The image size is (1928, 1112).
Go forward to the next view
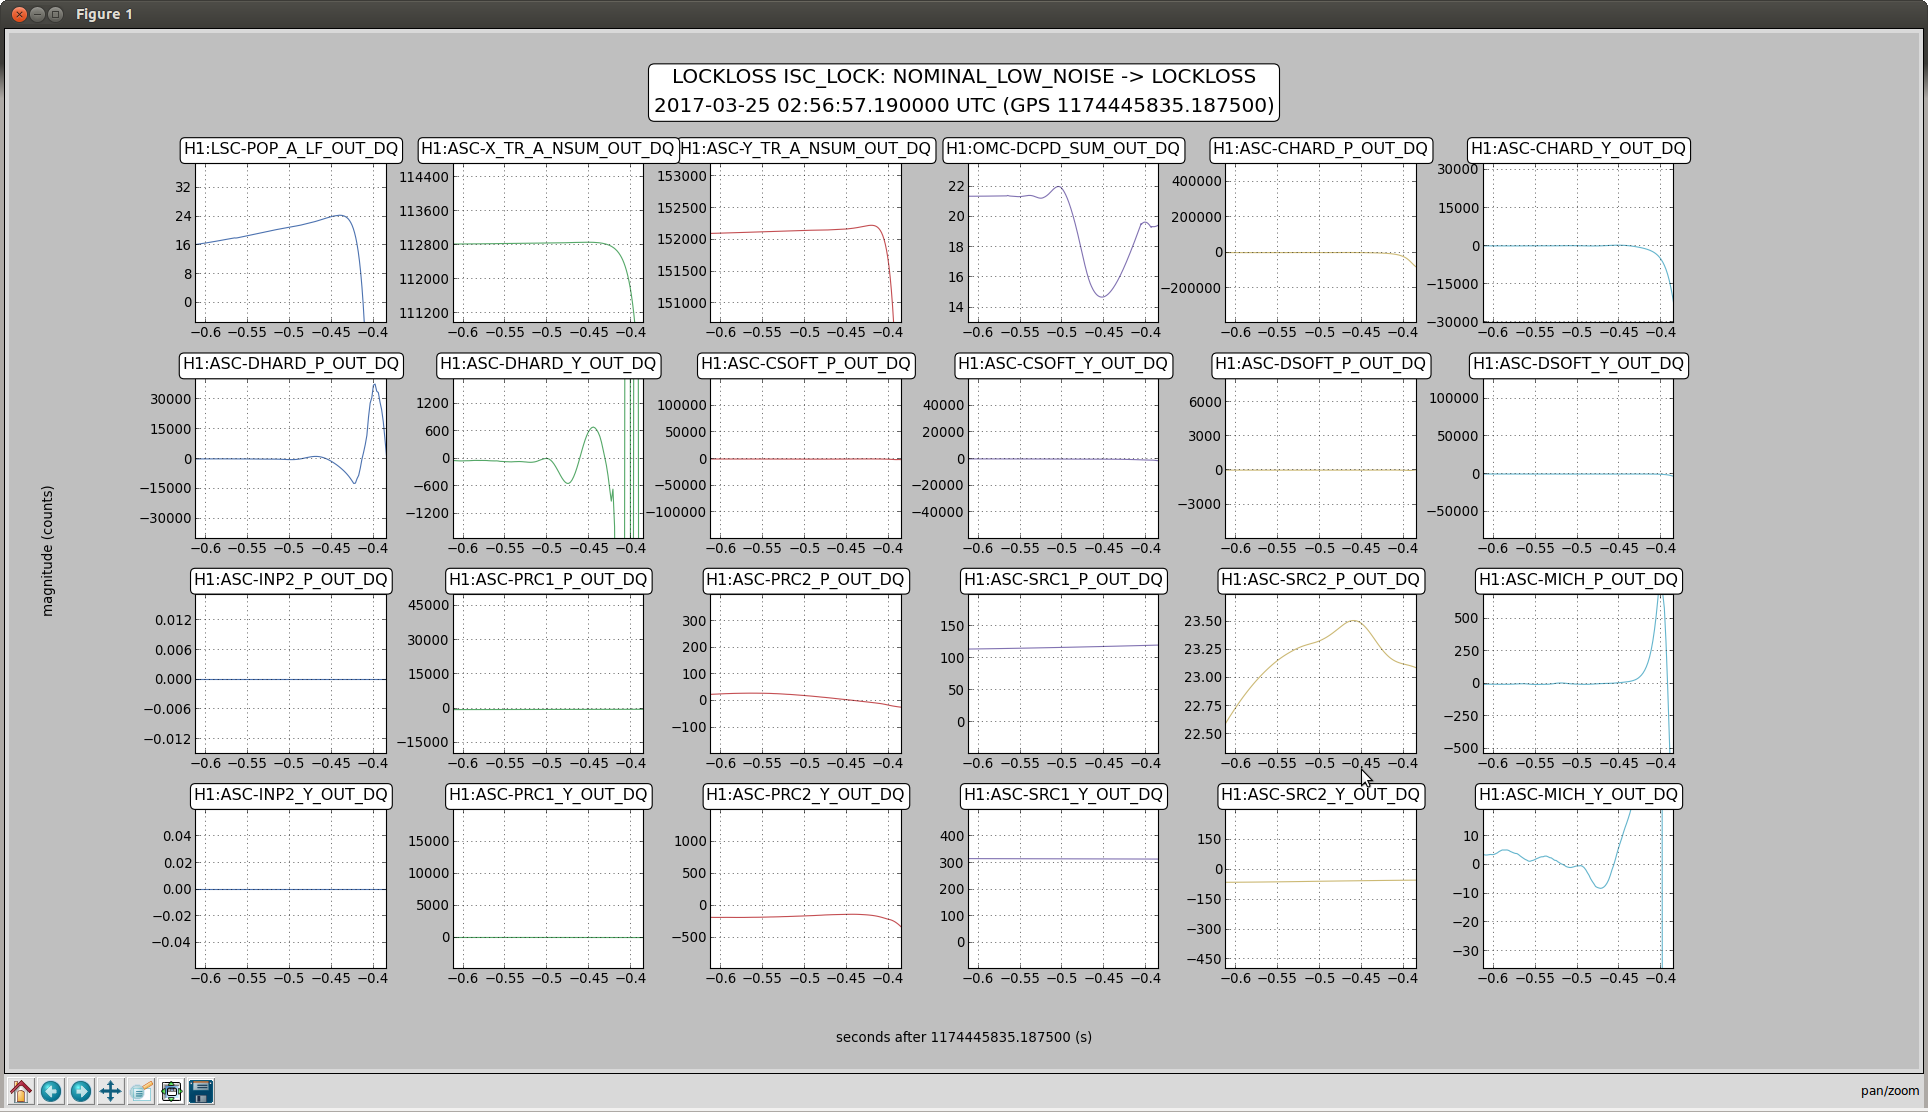pos(81,1091)
